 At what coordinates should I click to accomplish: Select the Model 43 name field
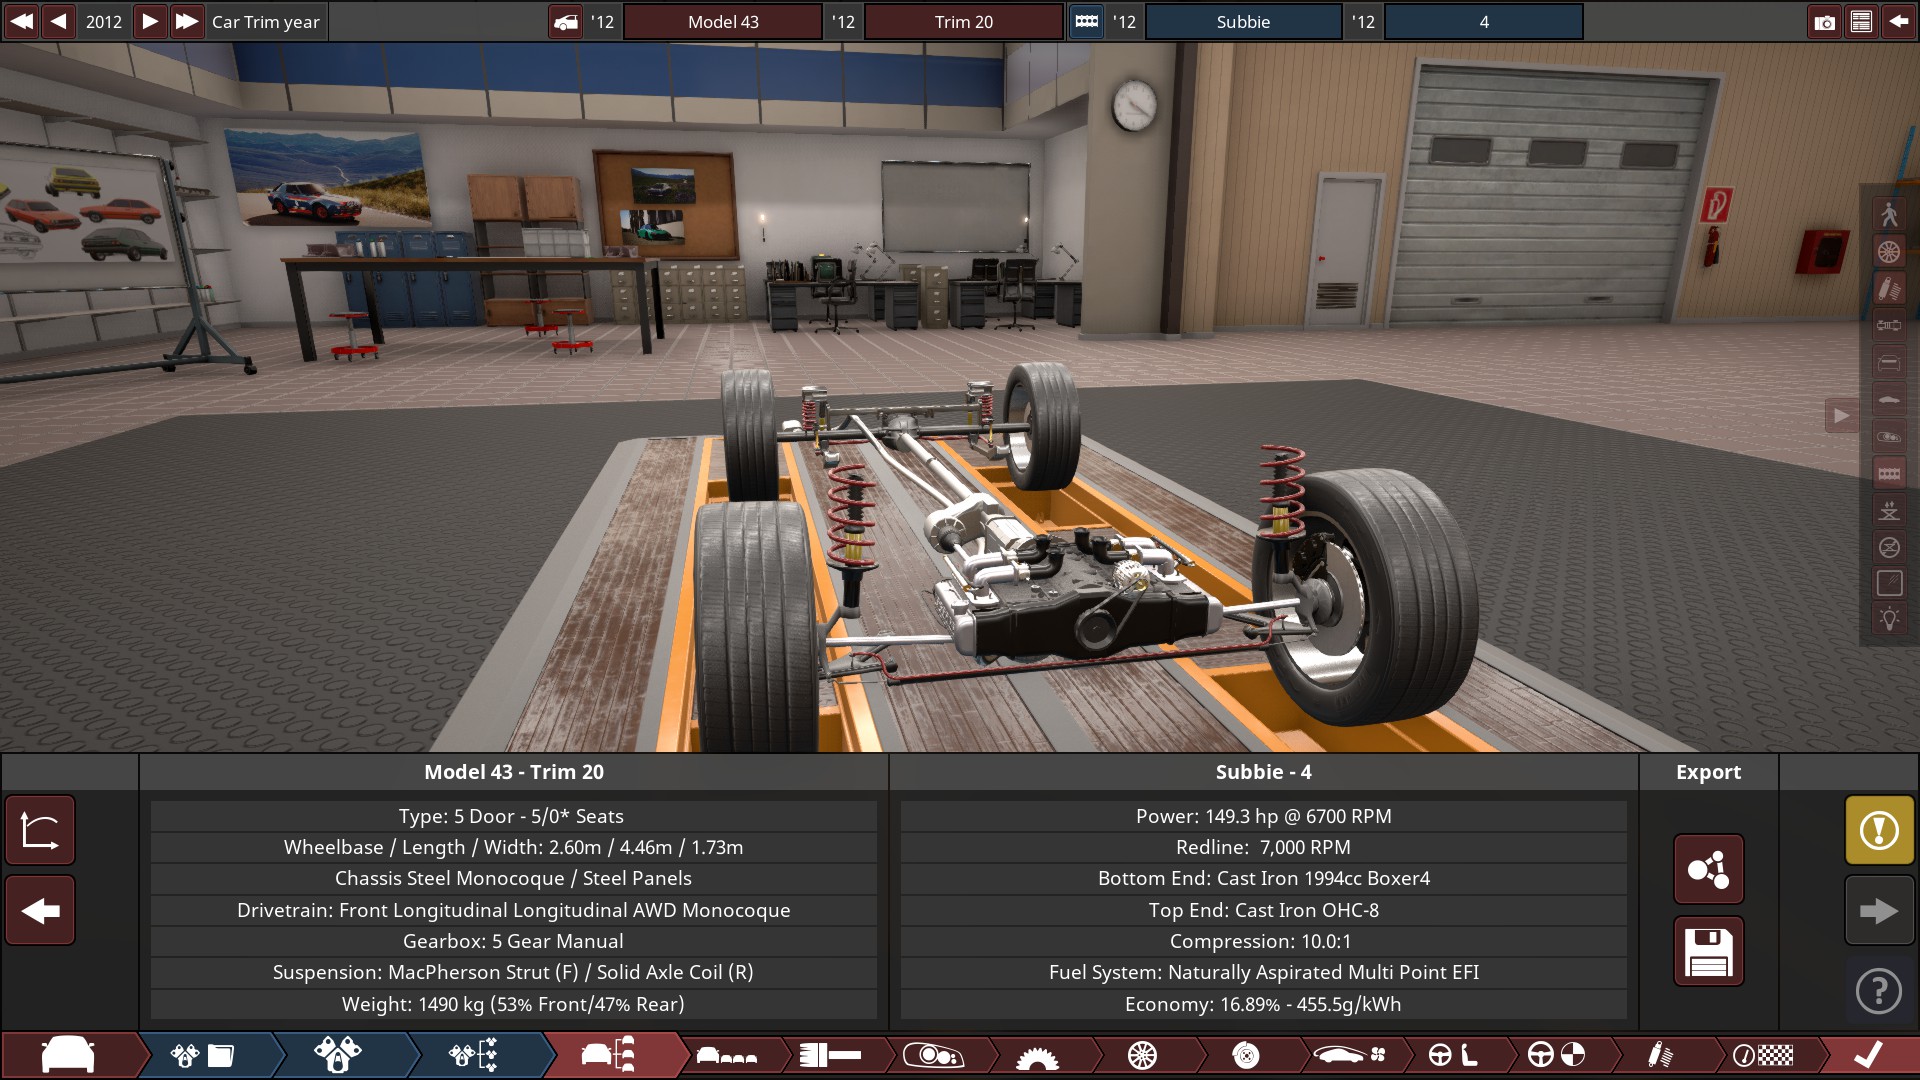pyautogui.click(x=723, y=21)
